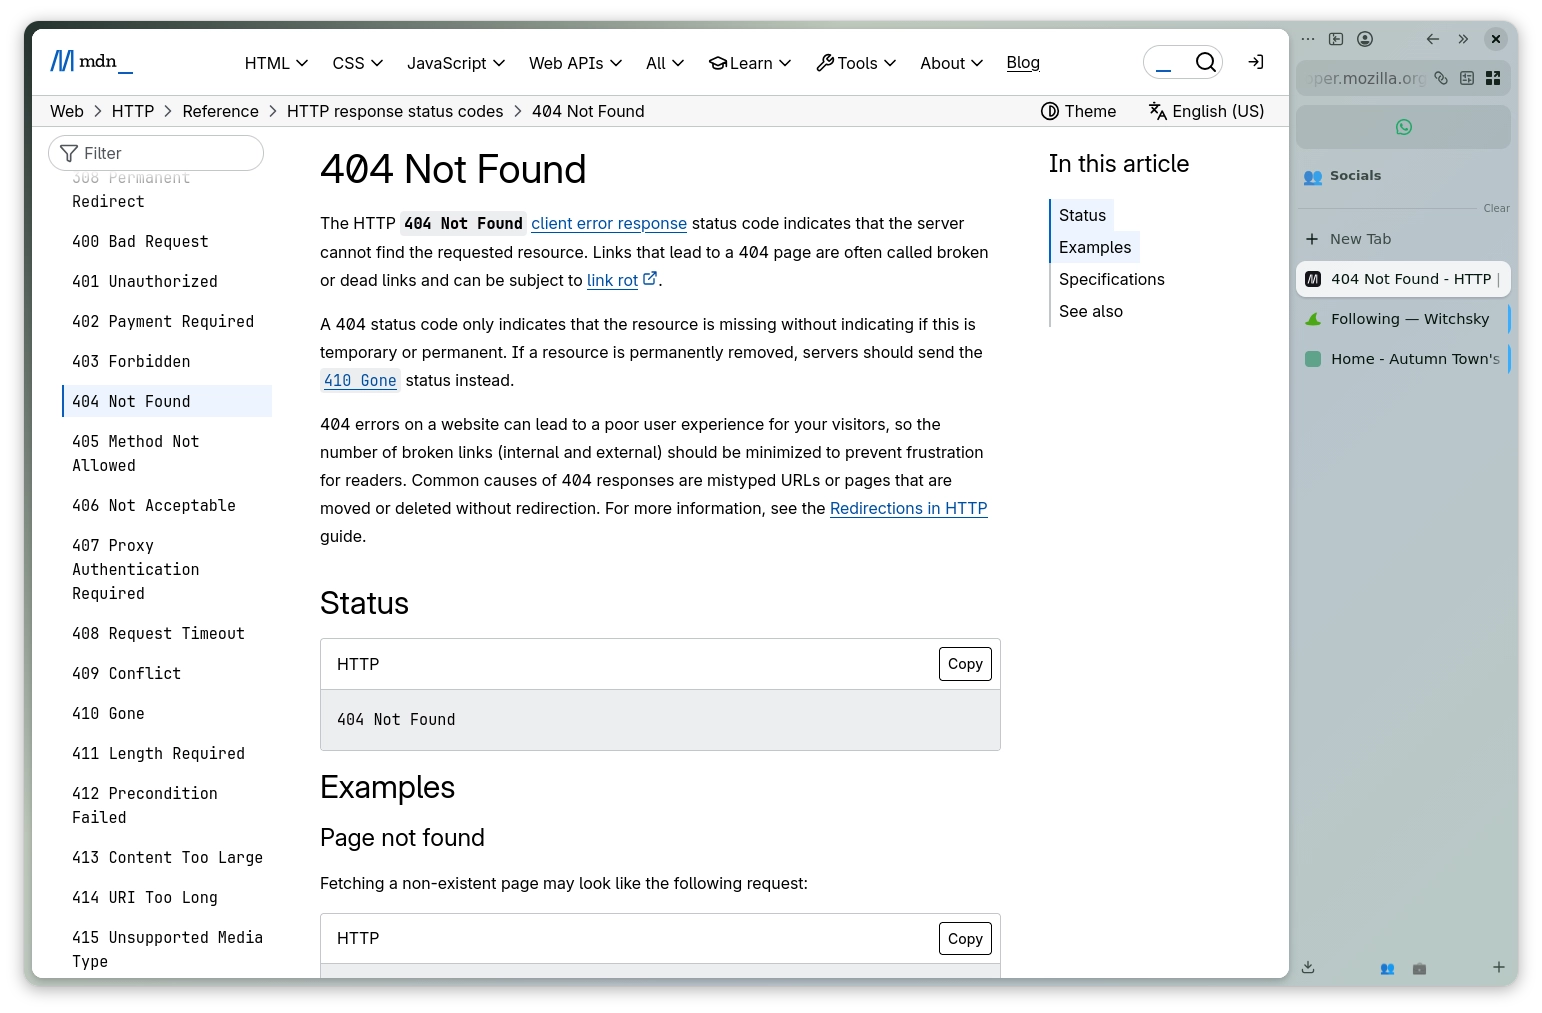Open 409 Conflict in the sidebar

[x=127, y=673]
